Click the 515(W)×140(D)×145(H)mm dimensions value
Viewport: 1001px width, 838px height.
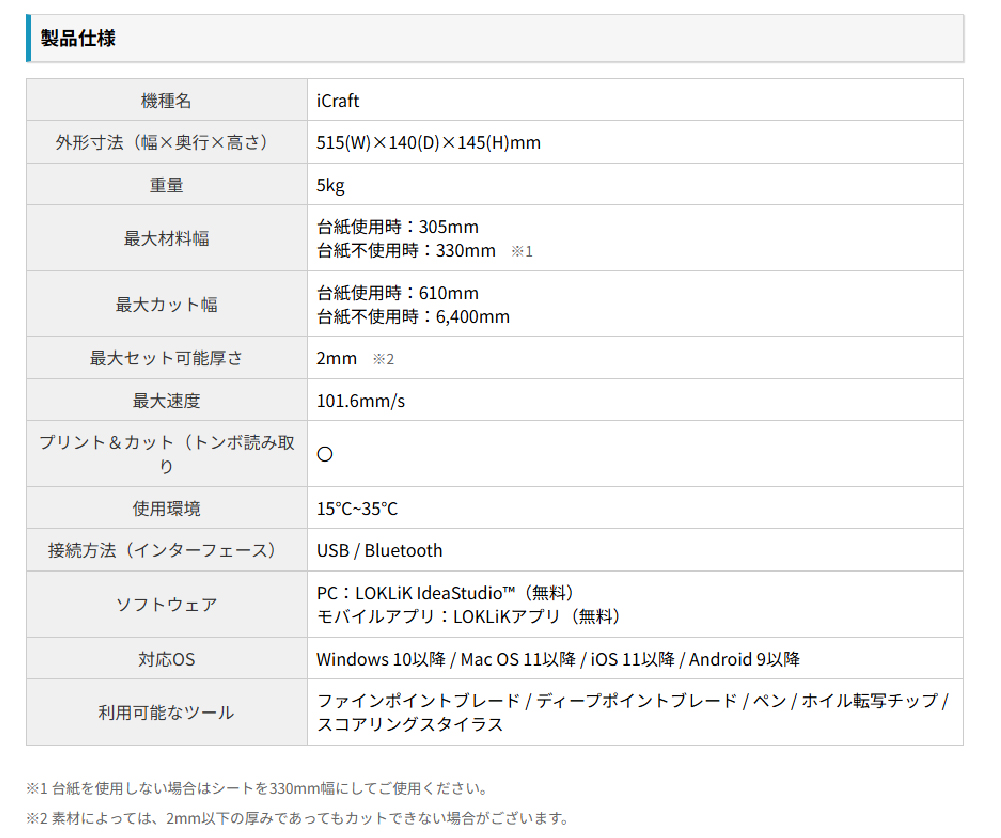[x=428, y=142]
